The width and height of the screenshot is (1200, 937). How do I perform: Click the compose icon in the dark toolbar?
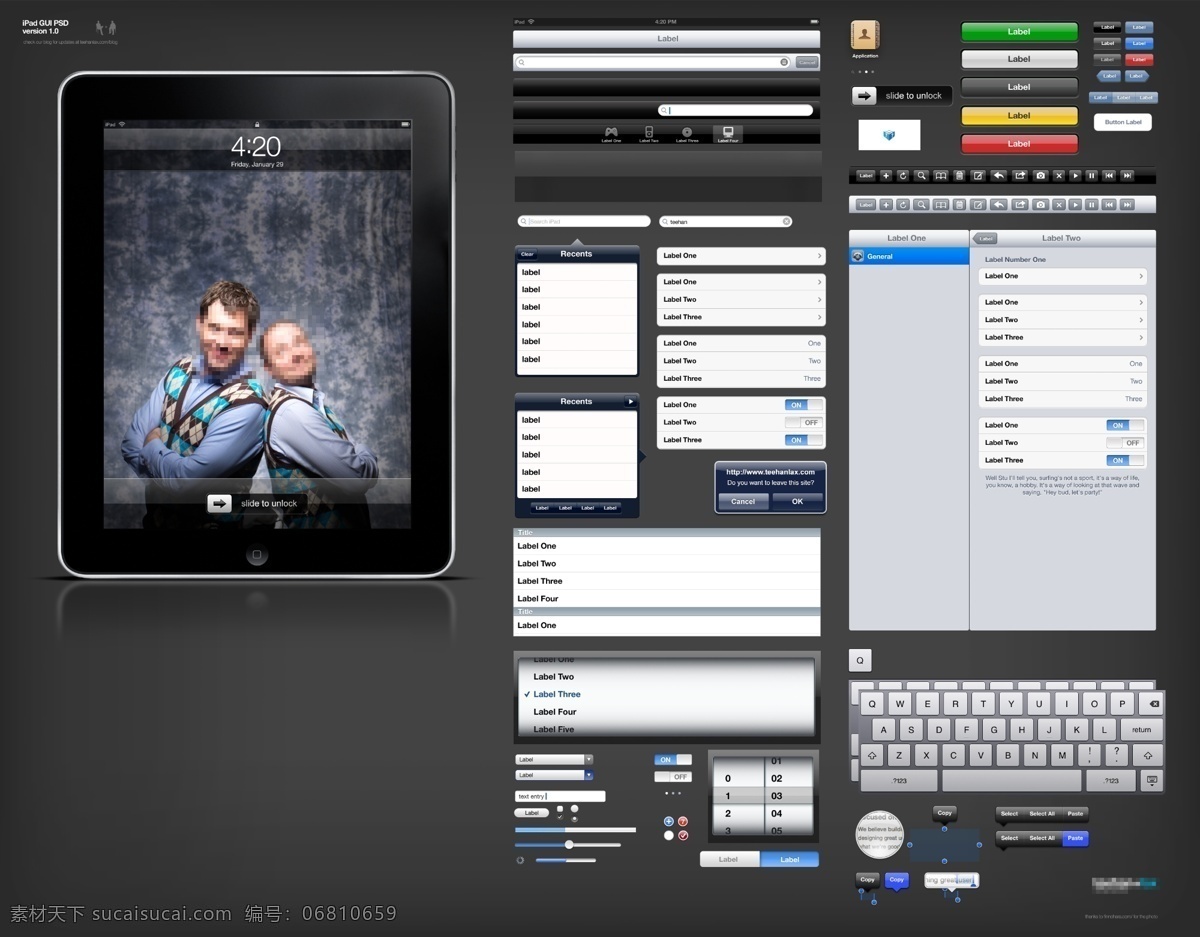pyautogui.click(x=978, y=176)
